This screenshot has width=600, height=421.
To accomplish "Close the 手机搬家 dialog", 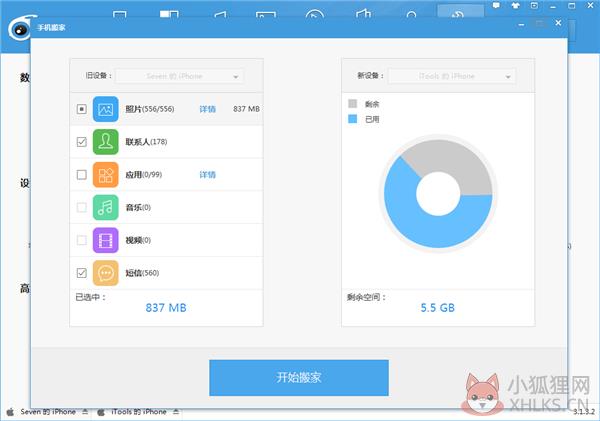I will coord(558,23).
